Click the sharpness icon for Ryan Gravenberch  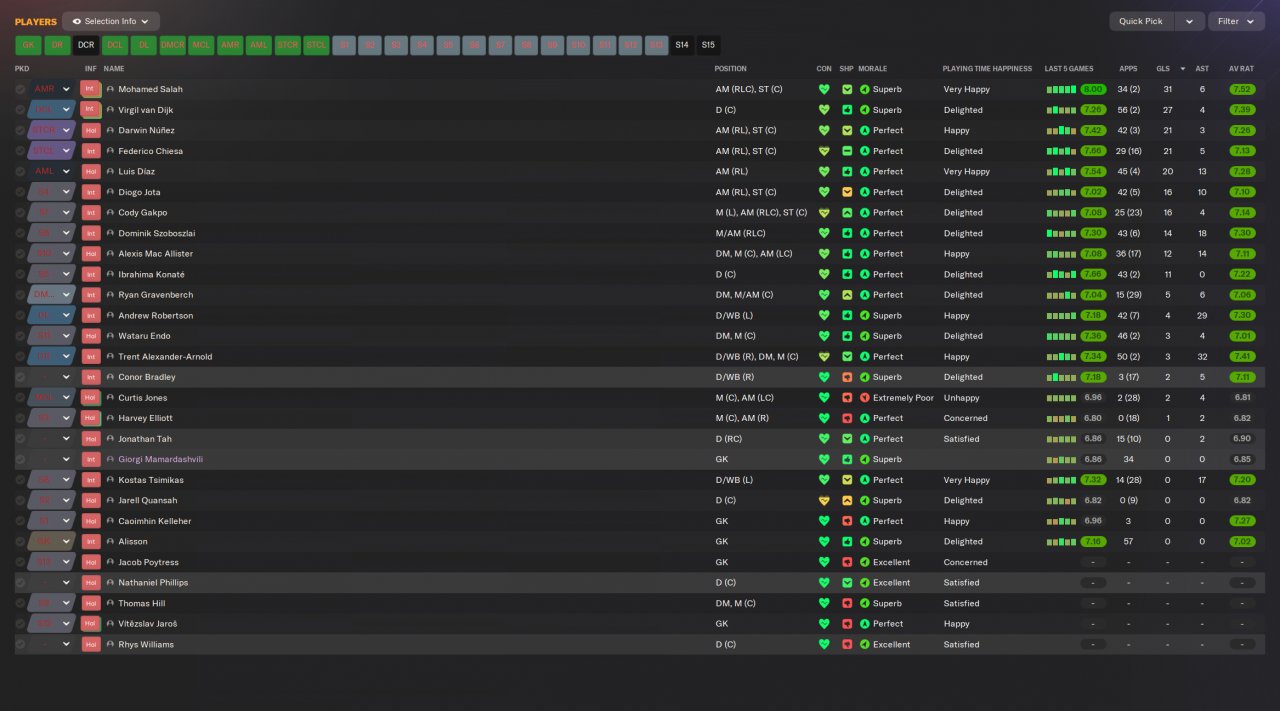847,295
